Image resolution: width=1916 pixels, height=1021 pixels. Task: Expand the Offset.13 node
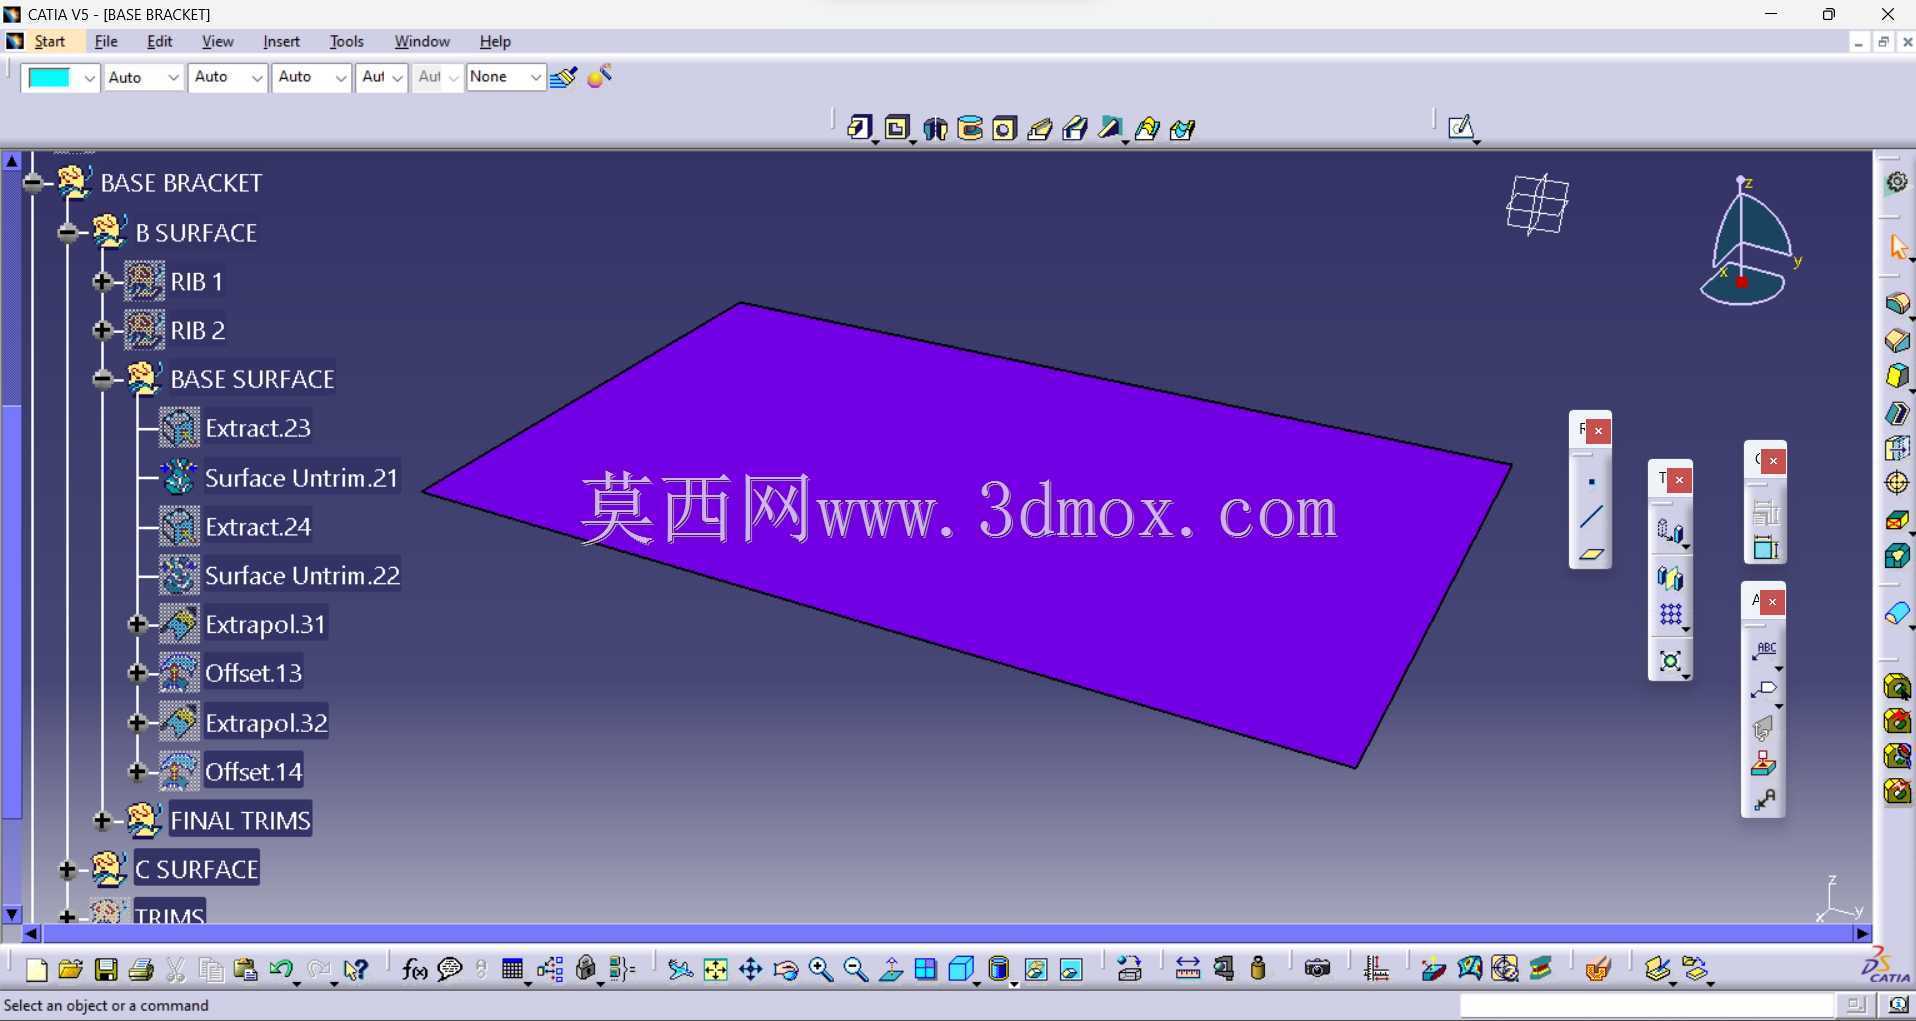pyautogui.click(x=137, y=673)
